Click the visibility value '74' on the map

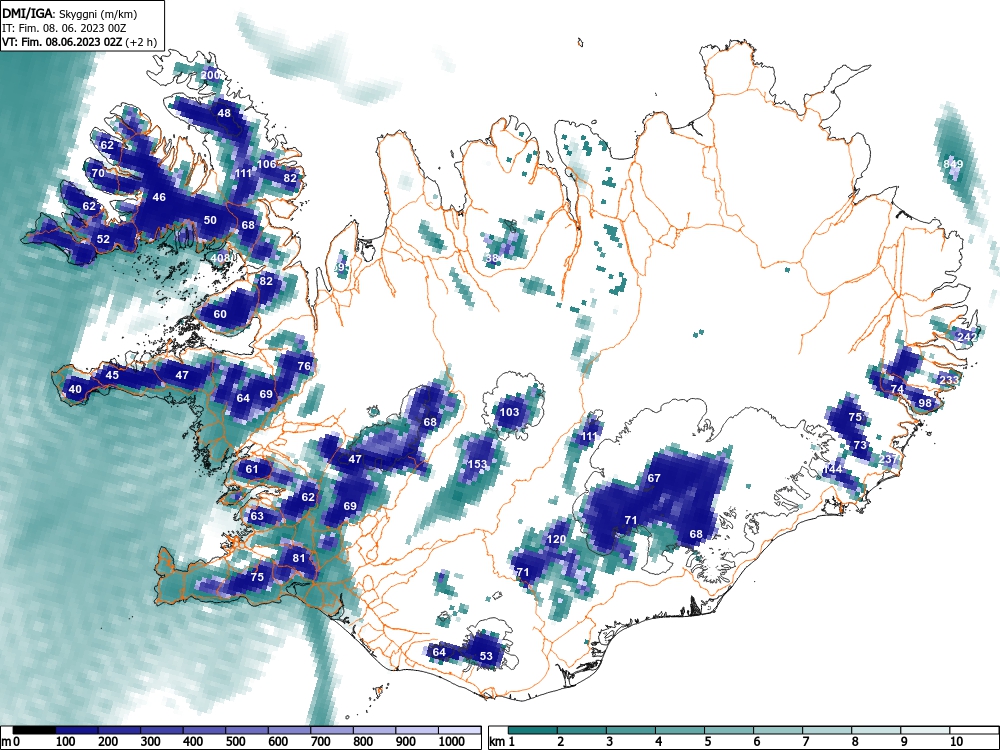click(897, 389)
